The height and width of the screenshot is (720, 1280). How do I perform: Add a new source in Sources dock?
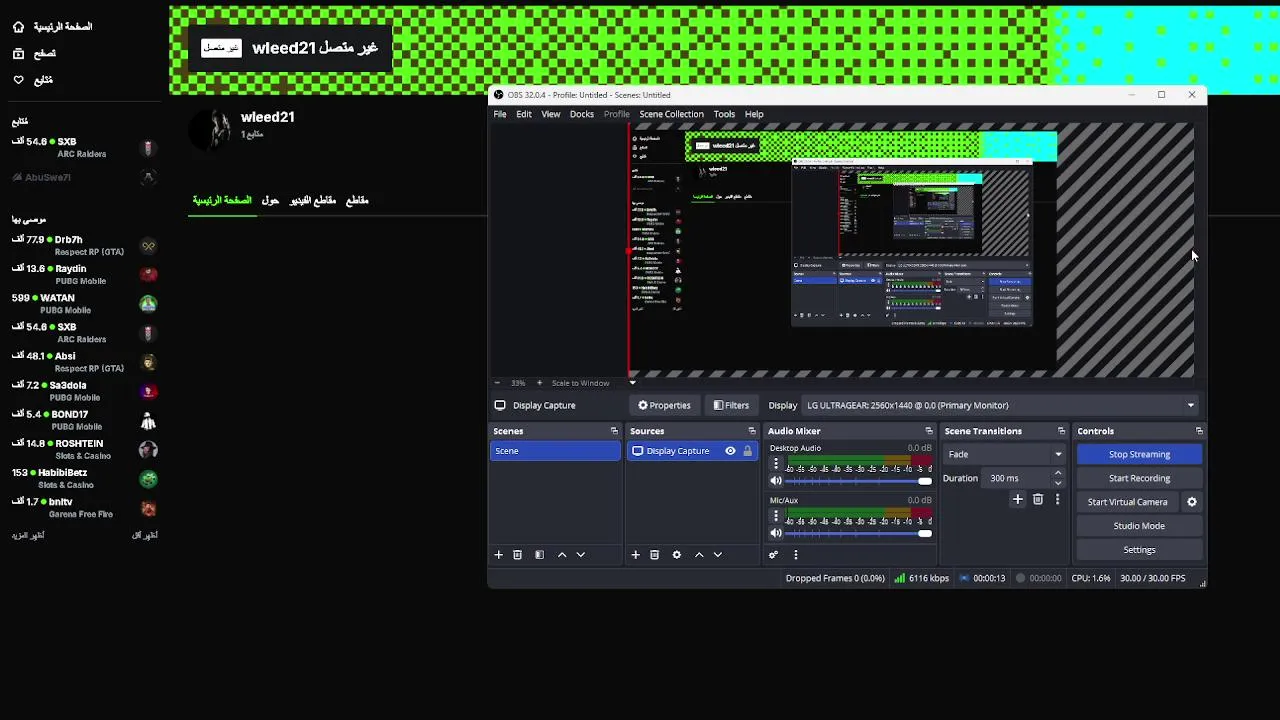point(635,554)
